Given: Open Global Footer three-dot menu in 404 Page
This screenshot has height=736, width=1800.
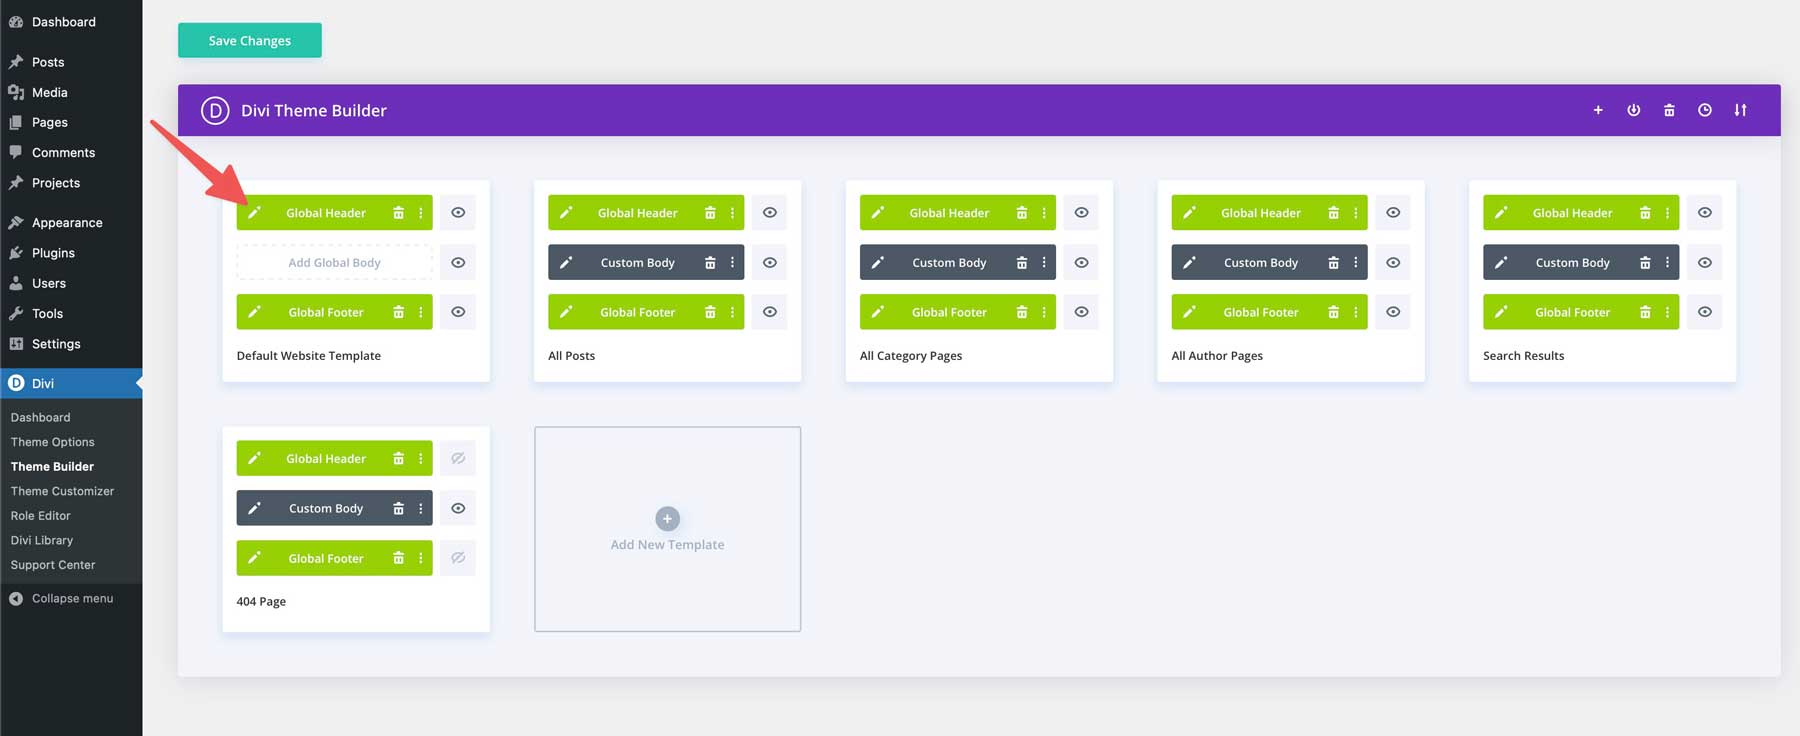Looking at the screenshot, I should coord(421,558).
